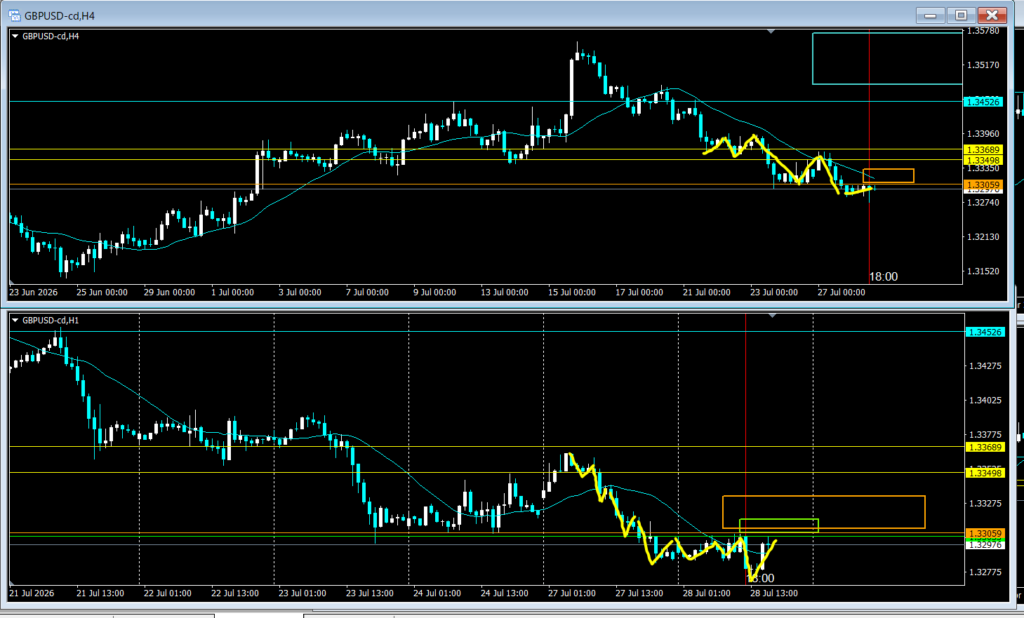Select the yellow 1.33498 price label on H1
Image resolution: width=1024 pixels, height=618 pixels.
coord(985,473)
